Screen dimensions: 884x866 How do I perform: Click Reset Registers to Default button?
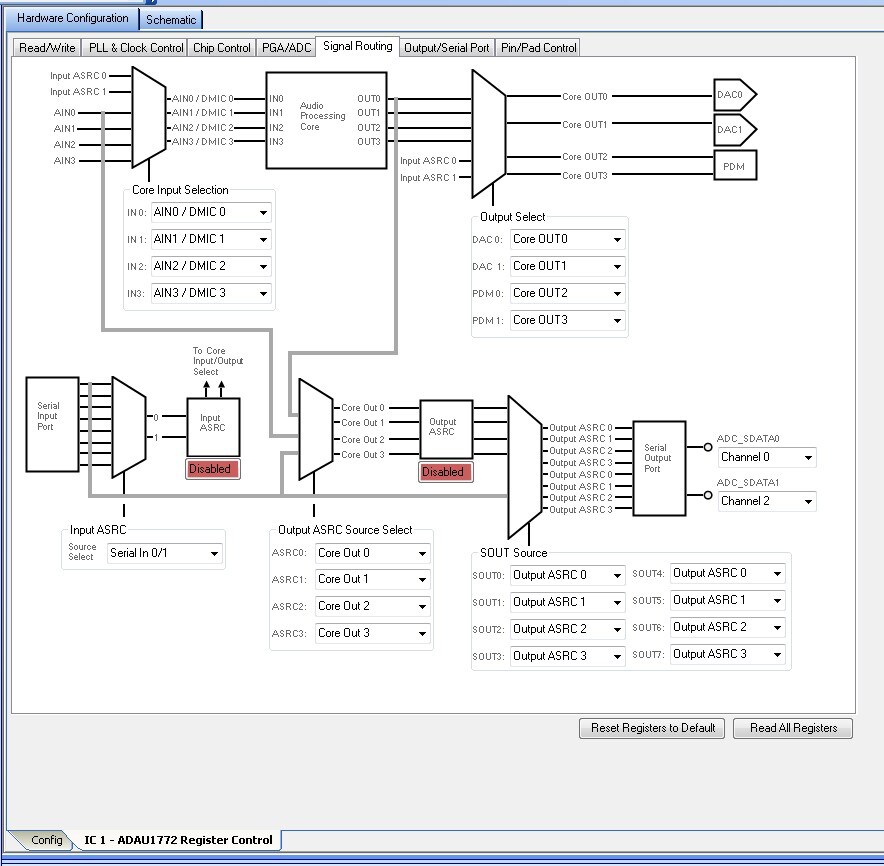click(x=652, y=728)
